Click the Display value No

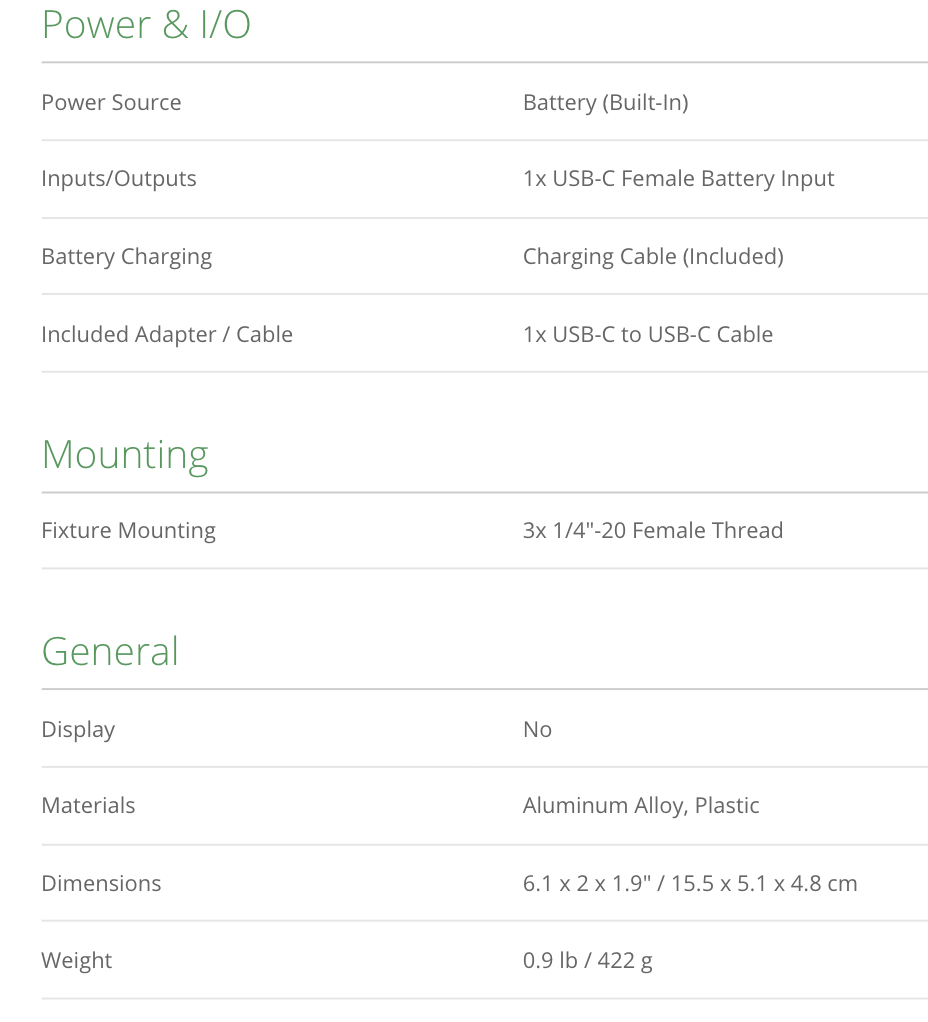coord(537,729)
